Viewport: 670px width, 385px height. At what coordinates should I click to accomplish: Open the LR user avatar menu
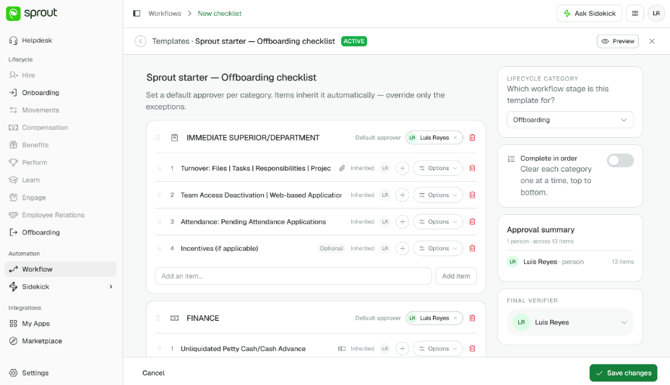coord(656,14)
